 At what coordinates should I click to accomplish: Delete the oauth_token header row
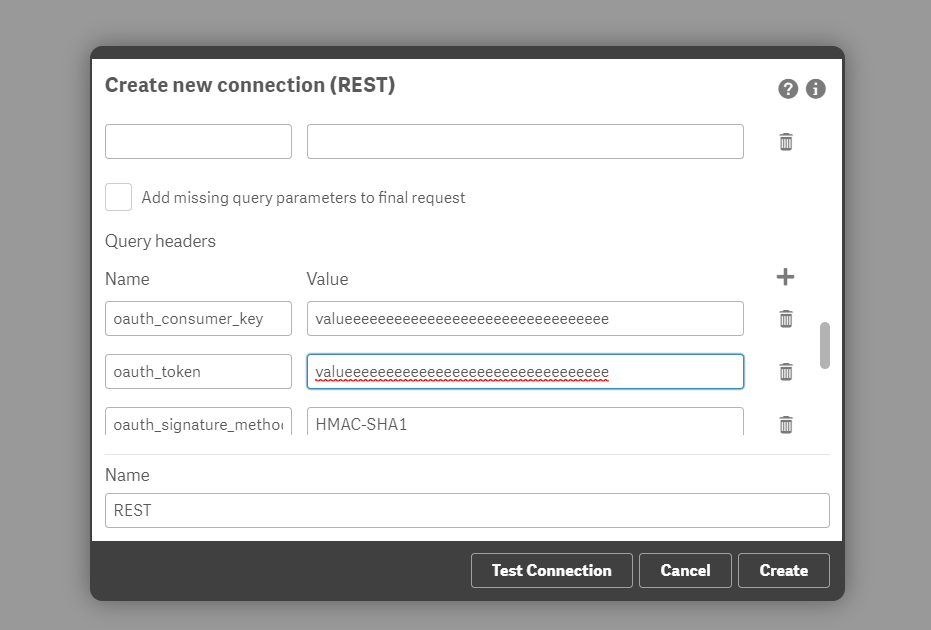coord(786,372)
